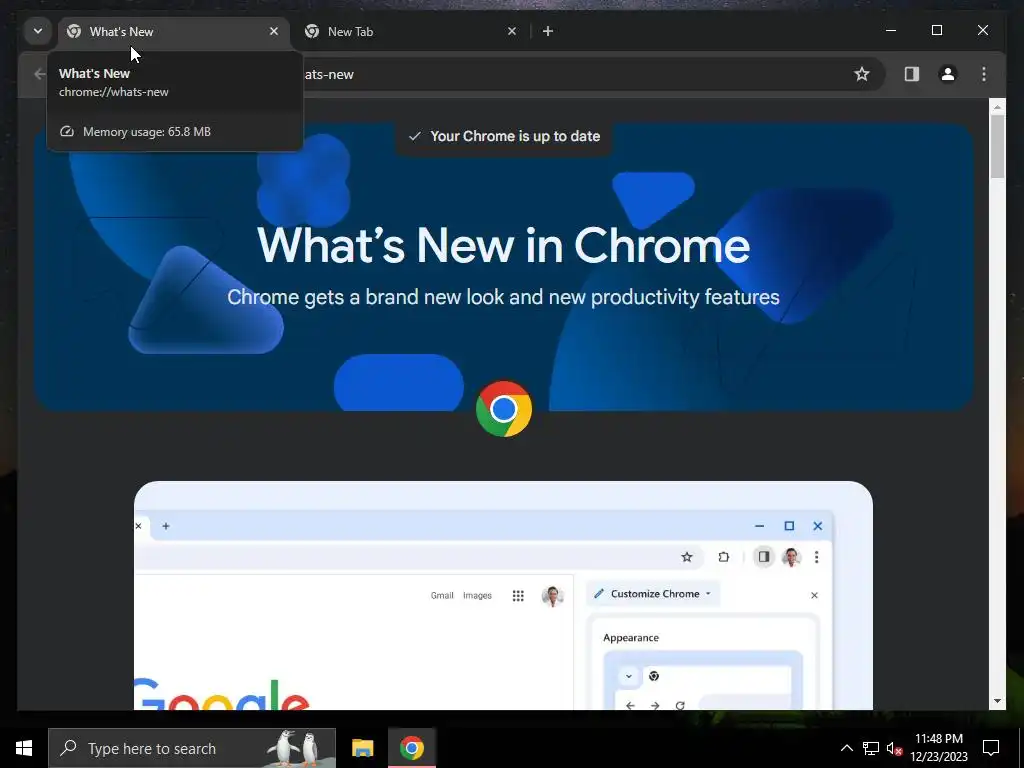Open the Windows Start menu
Image resolution: width=1024 pixels, height=768 pixels.
24,748
